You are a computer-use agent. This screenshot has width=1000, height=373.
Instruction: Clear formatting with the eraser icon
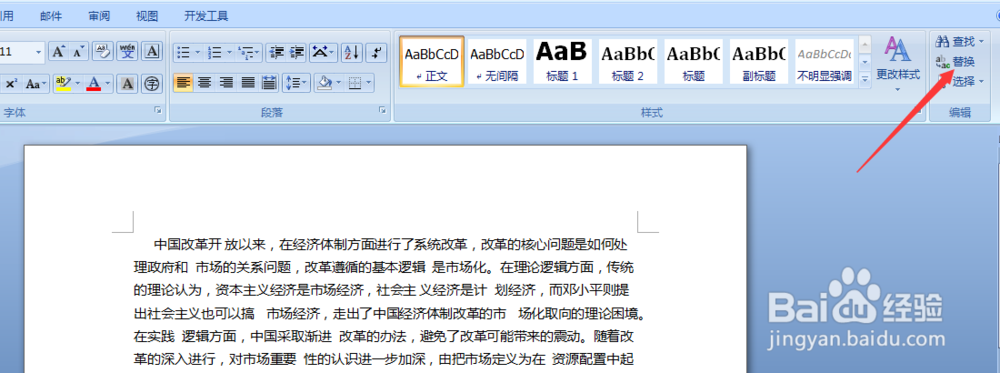tap(102, 52)
